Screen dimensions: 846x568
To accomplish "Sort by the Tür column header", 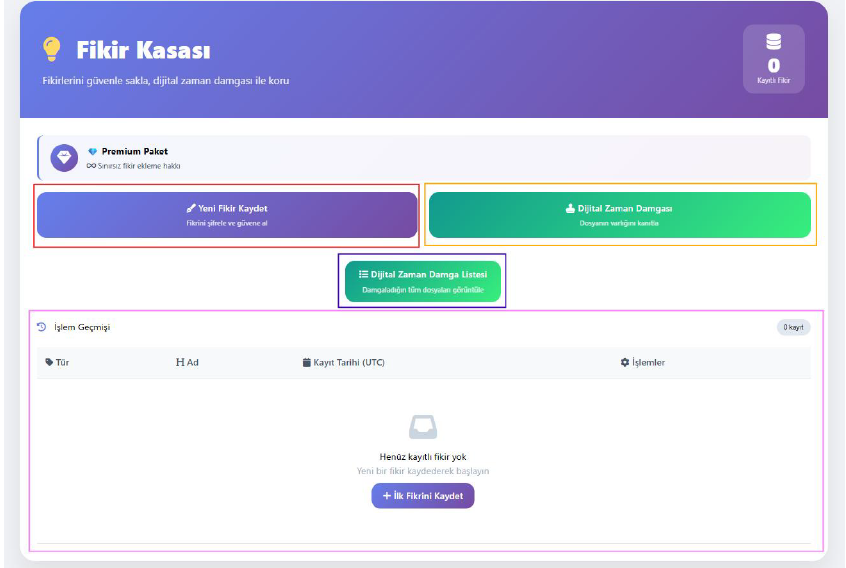I will tap(57, 362).
